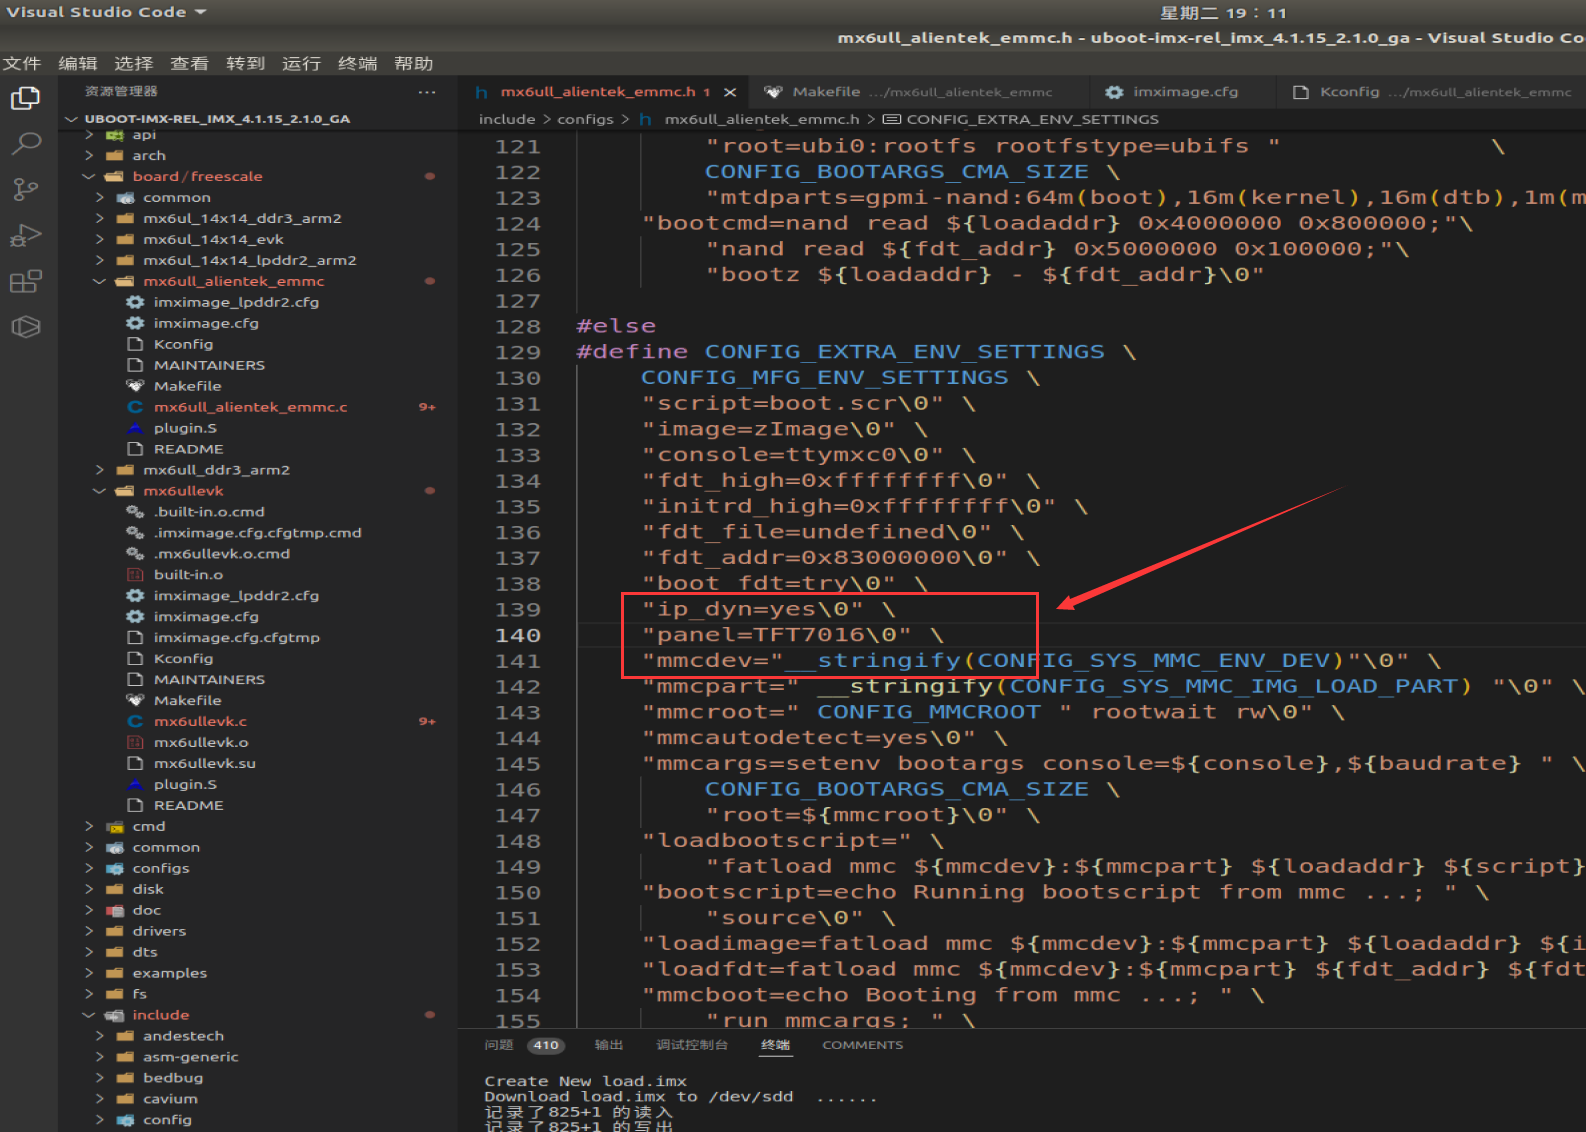1586x1132 pixels.
Task: Click the Kconfig tab file icon
Action: [x=1301, y=92]
